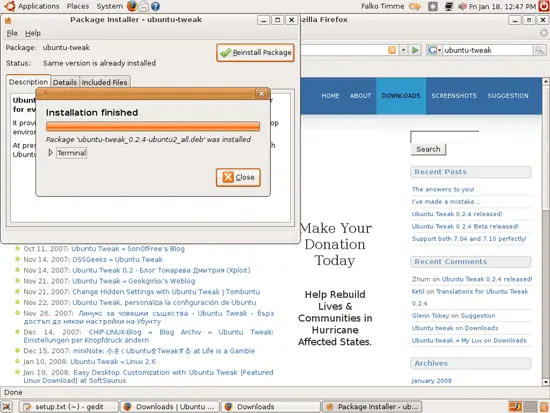This screenshot has height=413, width=550.
Task: Launch Firefox from top panel icon
Action: (x=132, y=6)
